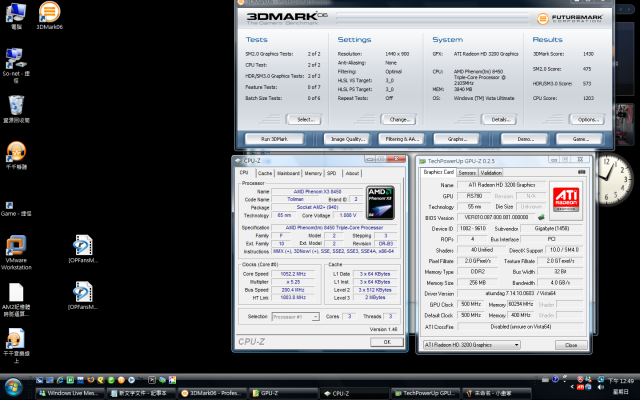Switch to the Mainboard tab in CPU-Z
Image resolution: width=640 pixels, height=400 pixels.
pyautogui.click(x=288, y=173)
